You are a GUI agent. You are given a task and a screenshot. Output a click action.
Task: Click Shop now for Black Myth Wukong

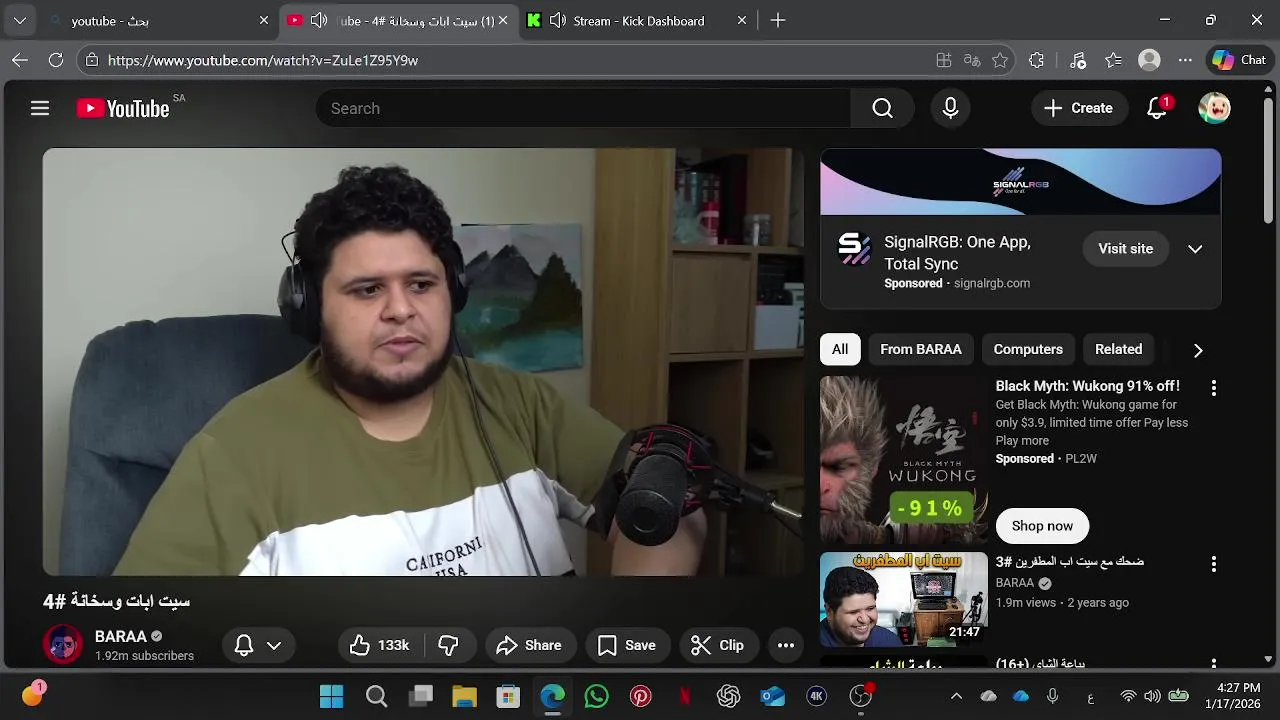tap(1042, 526)
